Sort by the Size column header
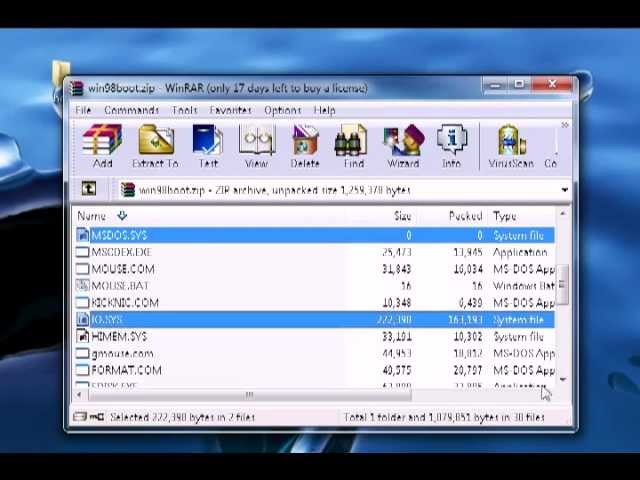The image size is (640, 480). (x=402, y=216)
